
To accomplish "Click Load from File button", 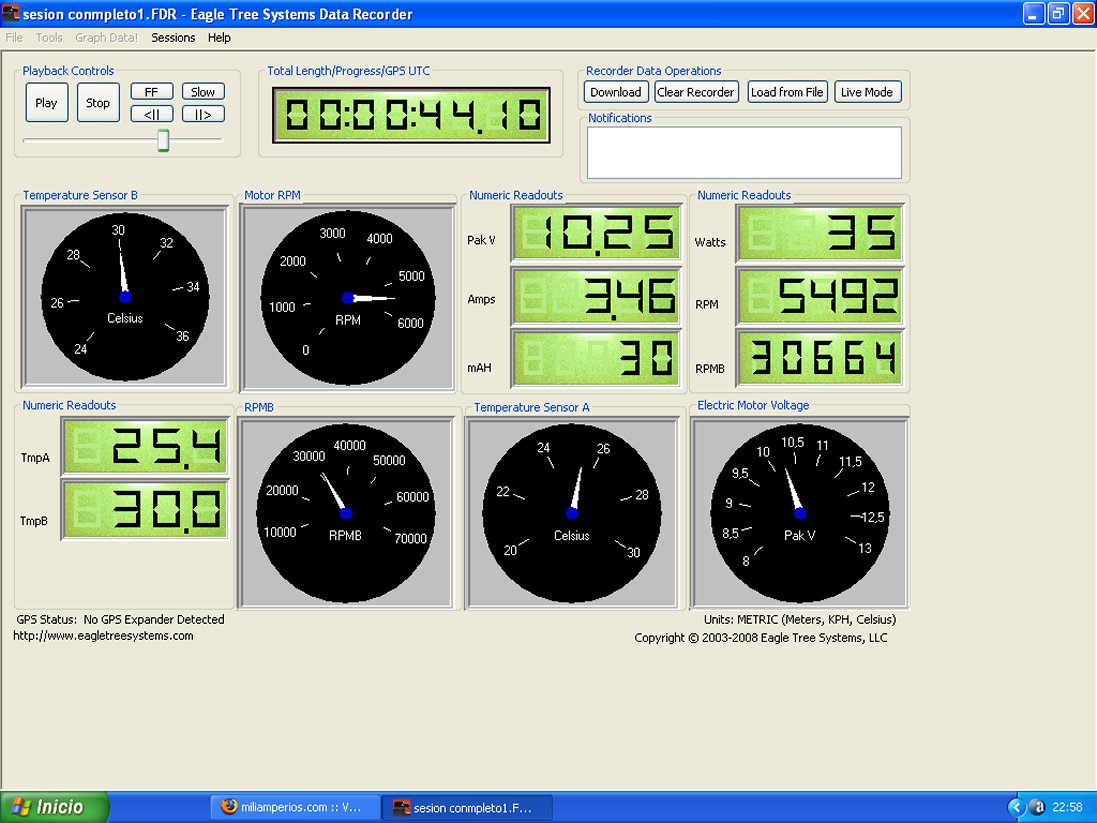I will click(787, 92).
